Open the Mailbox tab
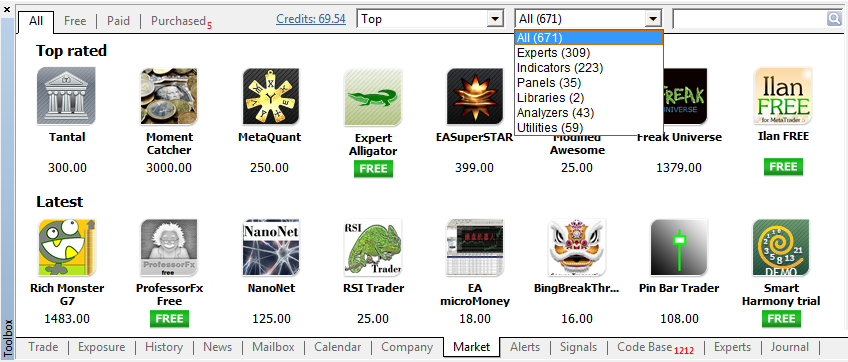This screenshot has width=848, height=362. point(273,347)
